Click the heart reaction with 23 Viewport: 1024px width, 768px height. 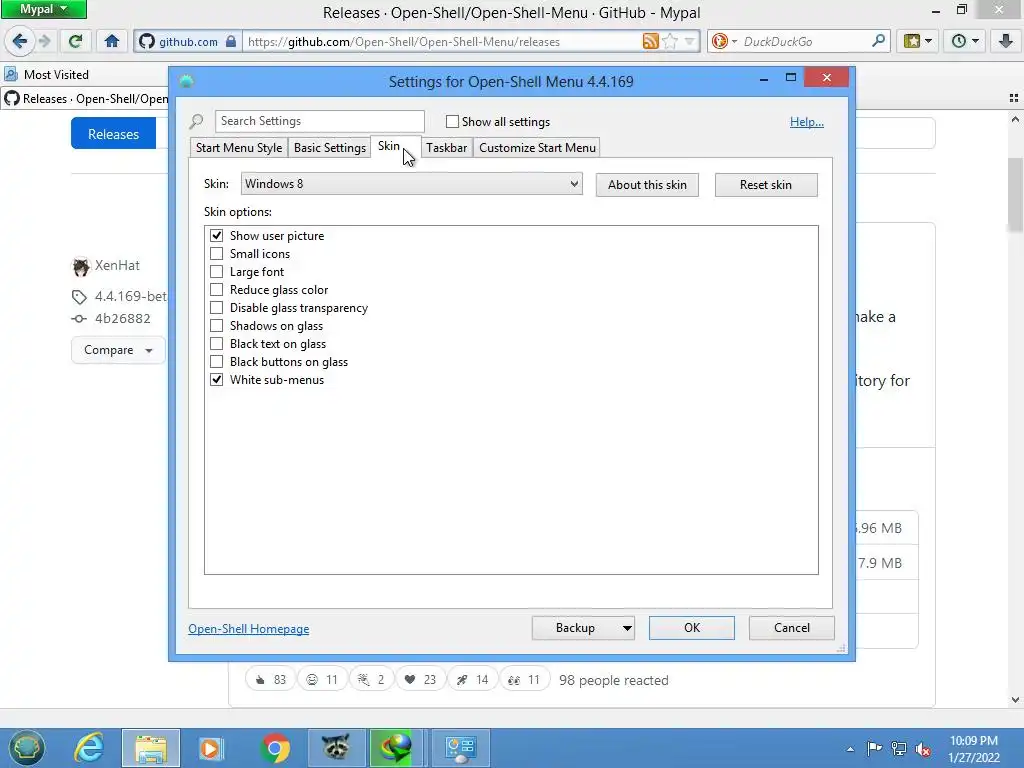[420, 680]
